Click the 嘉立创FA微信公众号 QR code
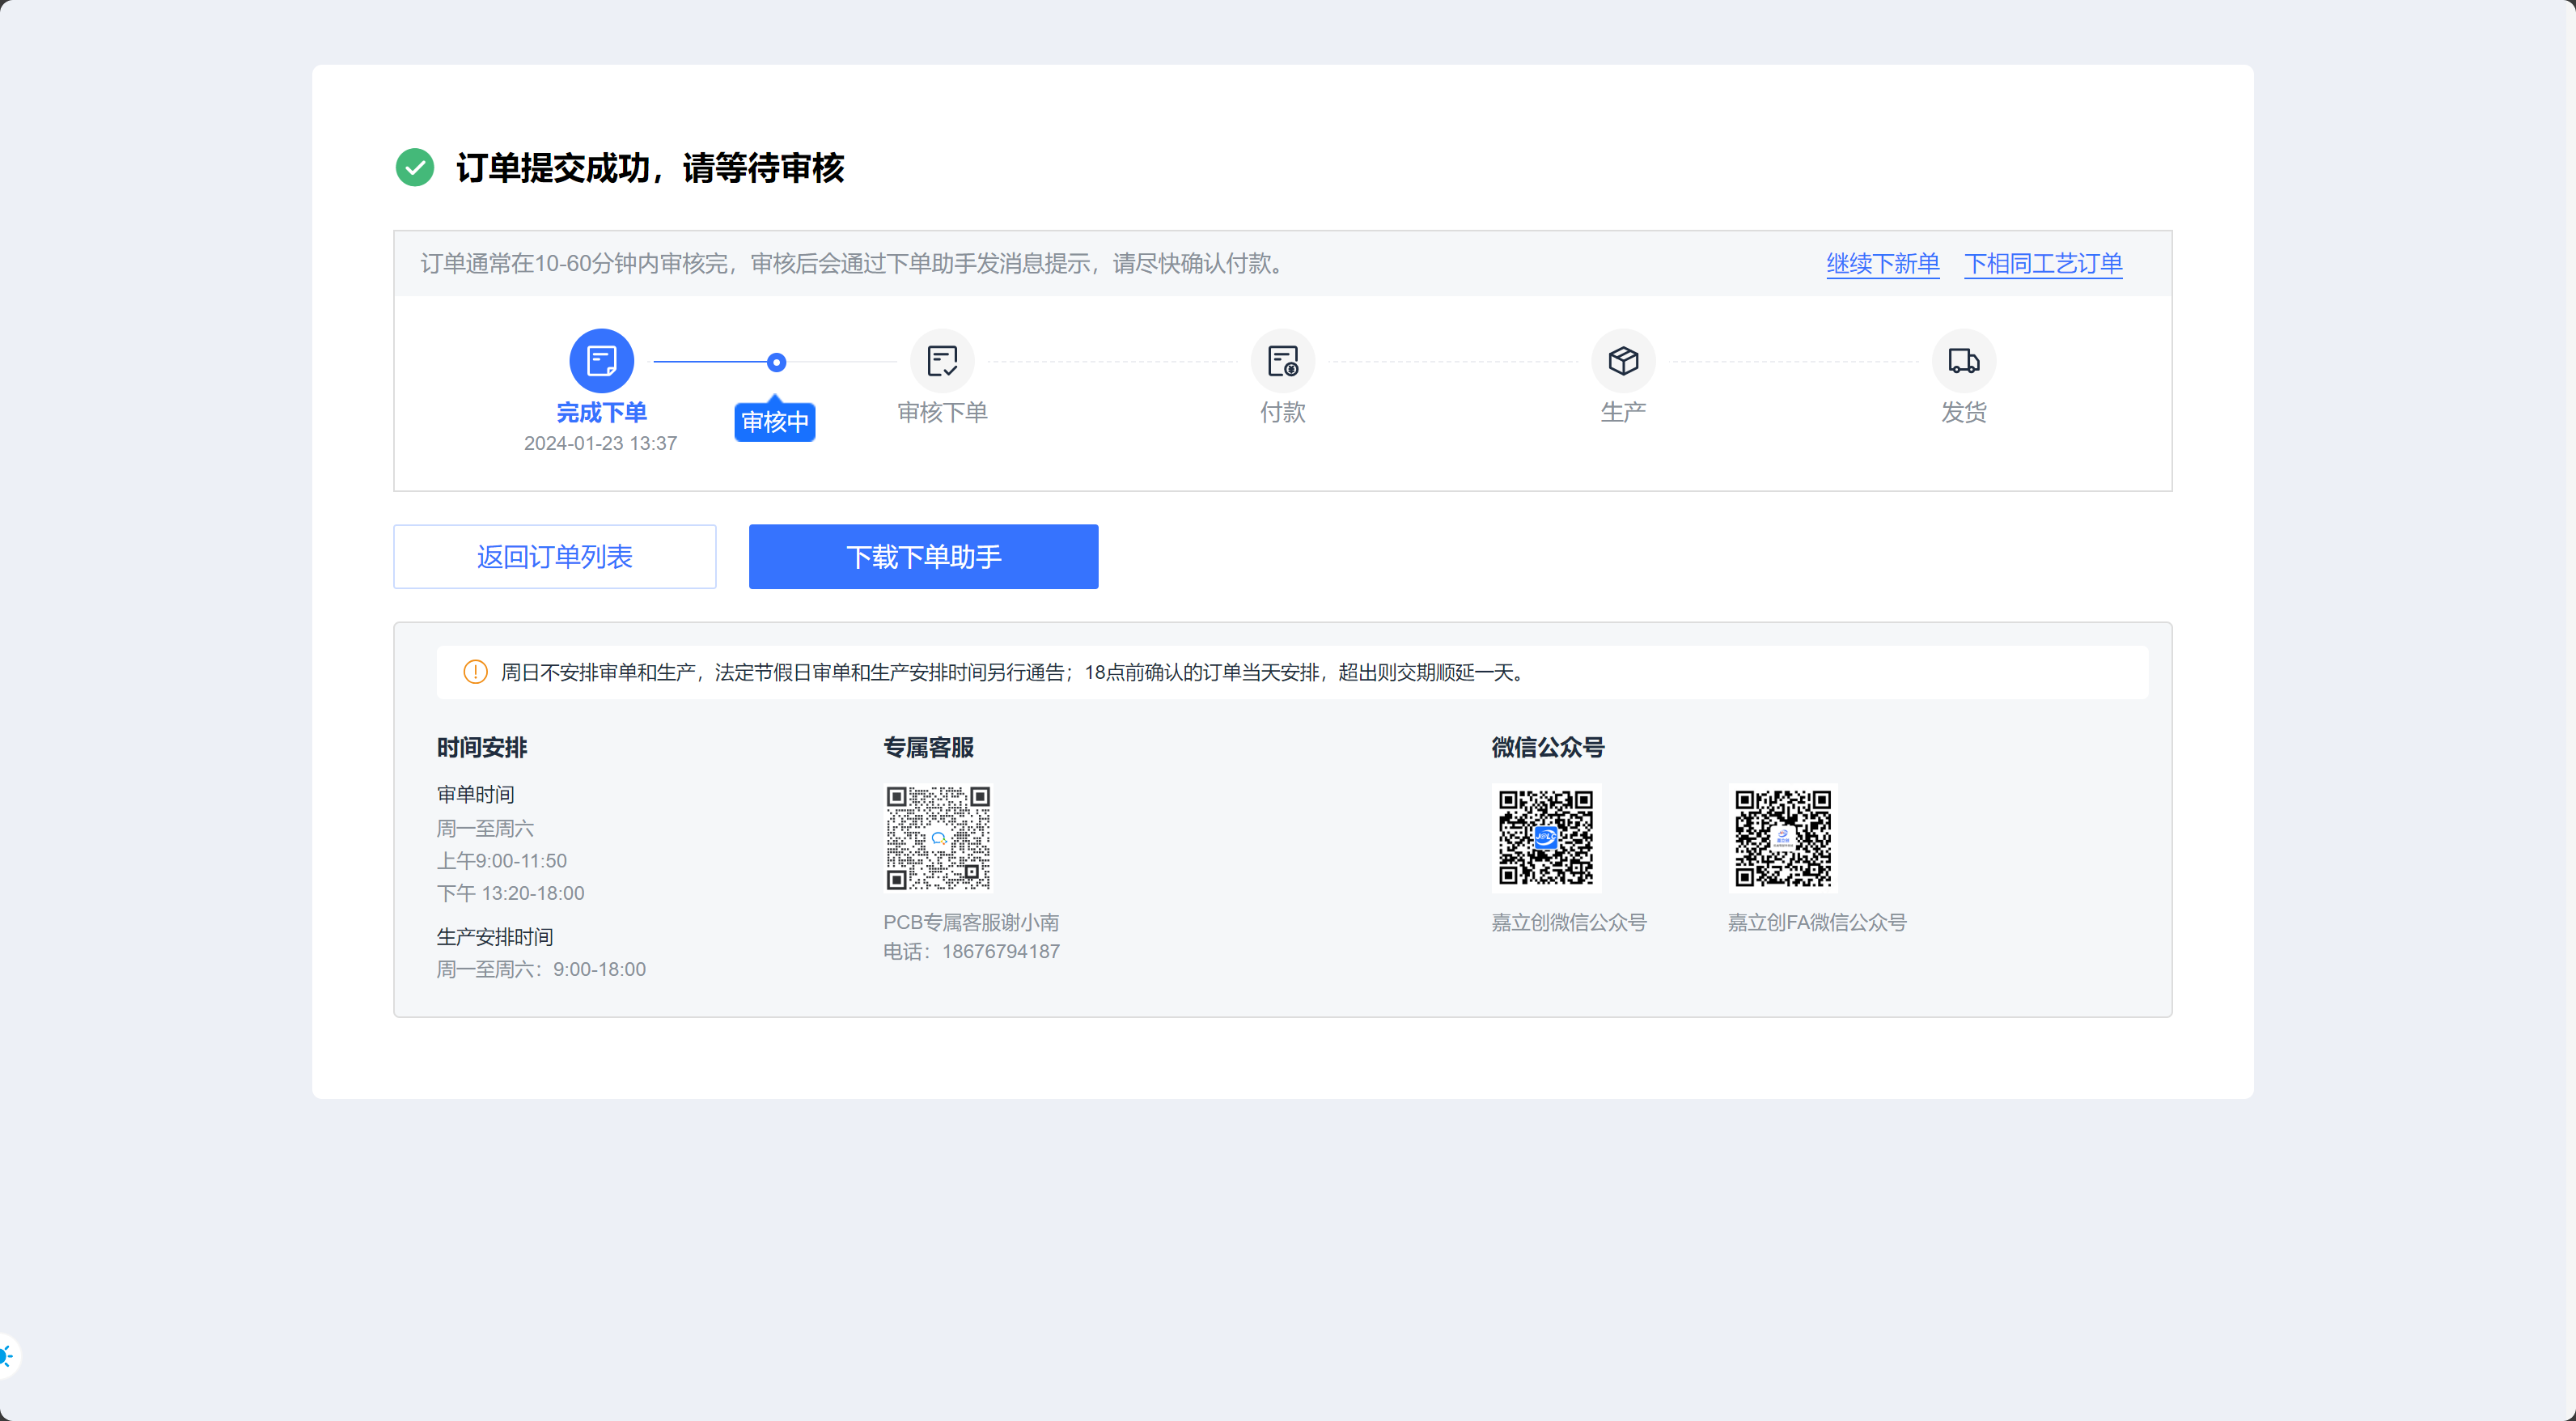2576x1421 pixels. pos(1782,838)
